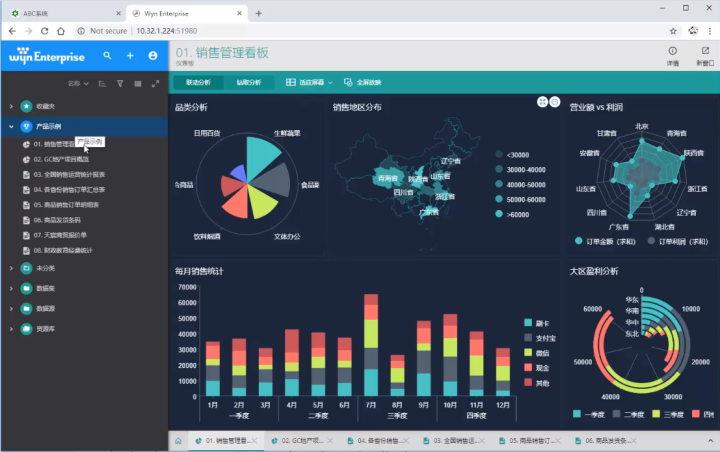Open 02. GC地产项目概览 in sidebar
This screenshot has width=720, height=452.
[61, 159]
